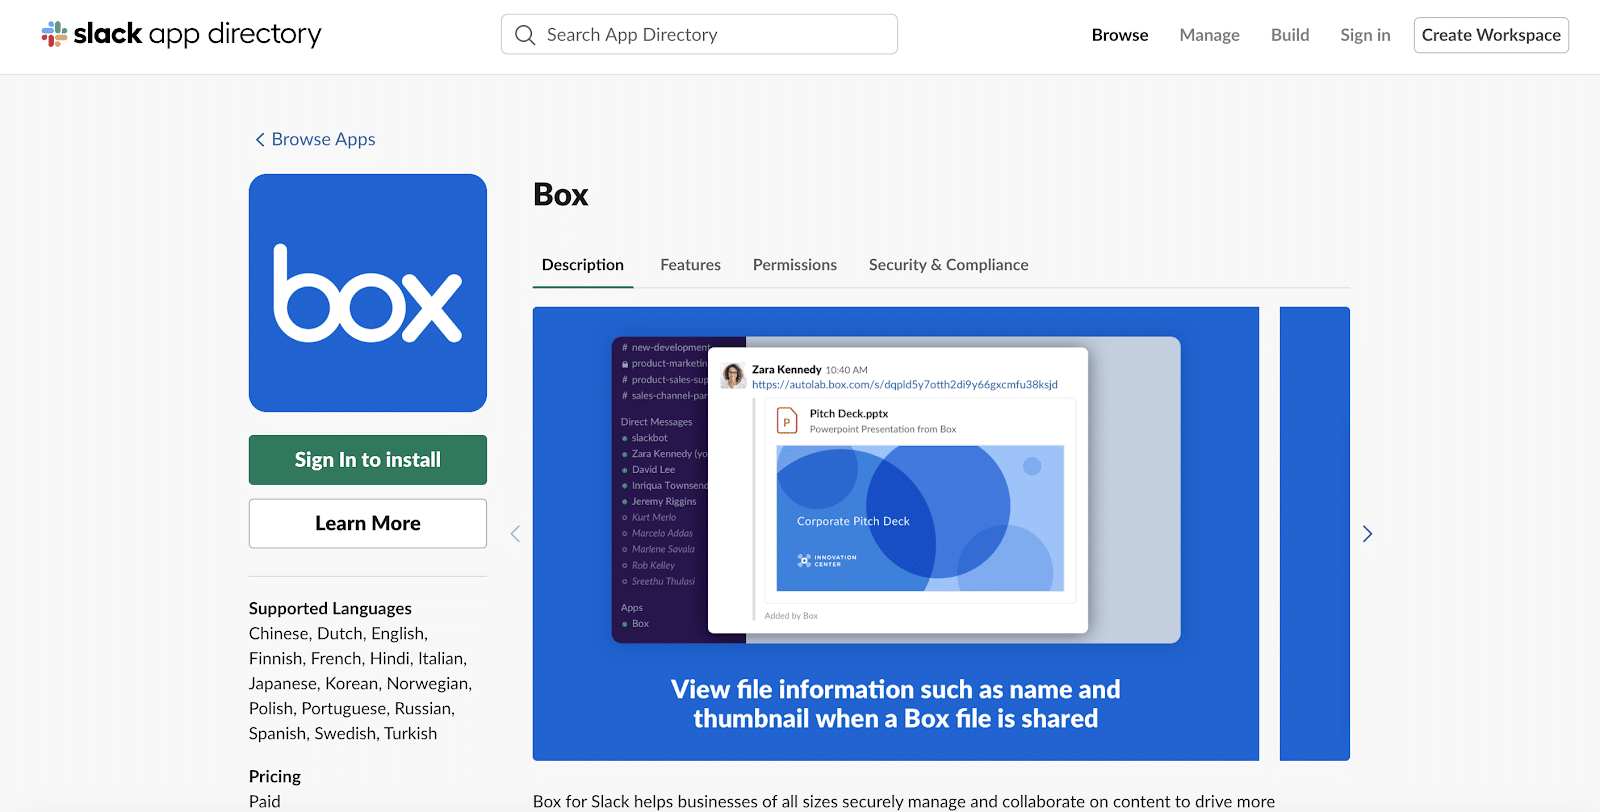Select the Description tab
Image resolution: width=1600 pixels, height=812 pixels.
coord(583,265)
